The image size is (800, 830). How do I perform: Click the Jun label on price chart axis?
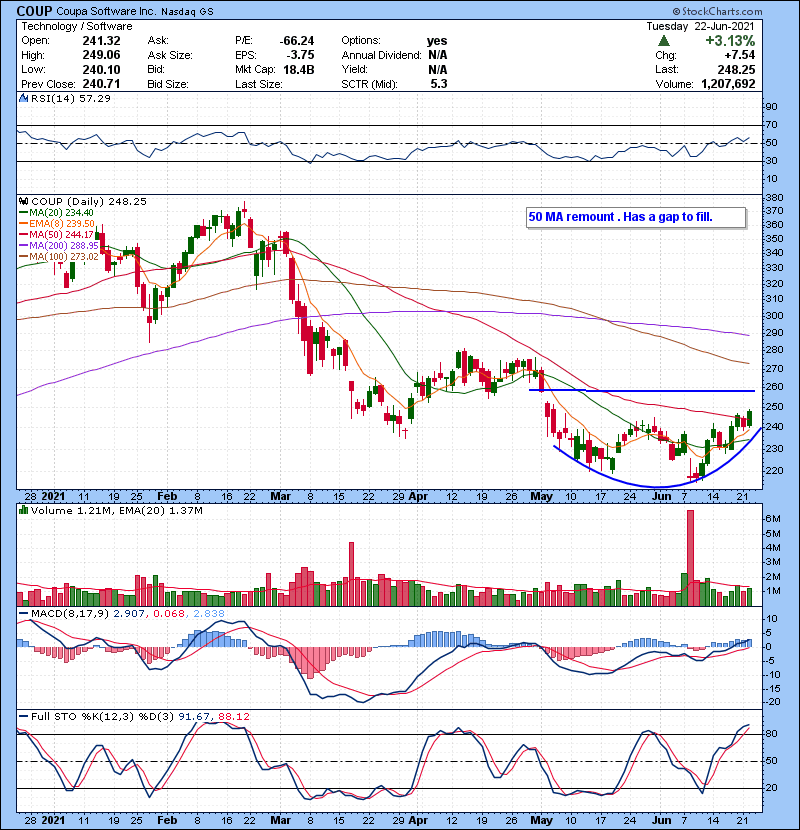point(662,497)
